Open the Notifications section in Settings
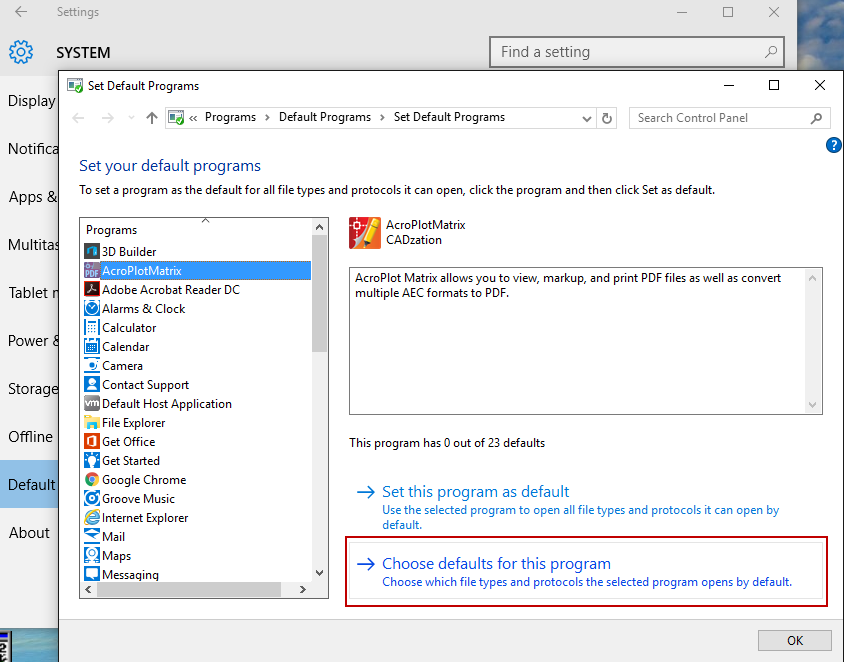 [31, 149]
